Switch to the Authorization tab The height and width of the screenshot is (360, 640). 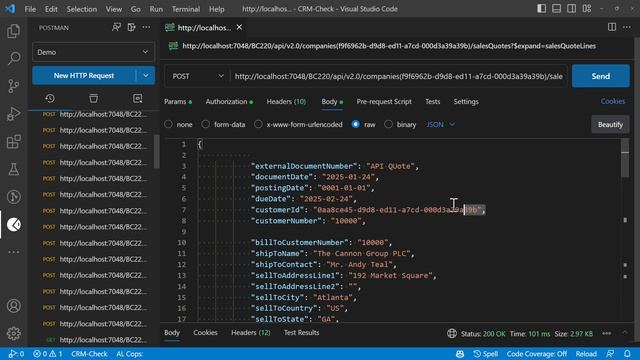[229, 102]
